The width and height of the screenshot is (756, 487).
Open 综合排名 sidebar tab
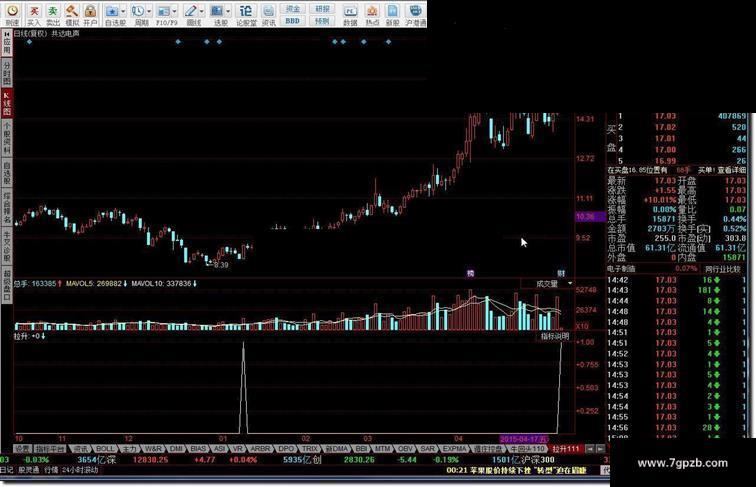click(x=7, y=208)
